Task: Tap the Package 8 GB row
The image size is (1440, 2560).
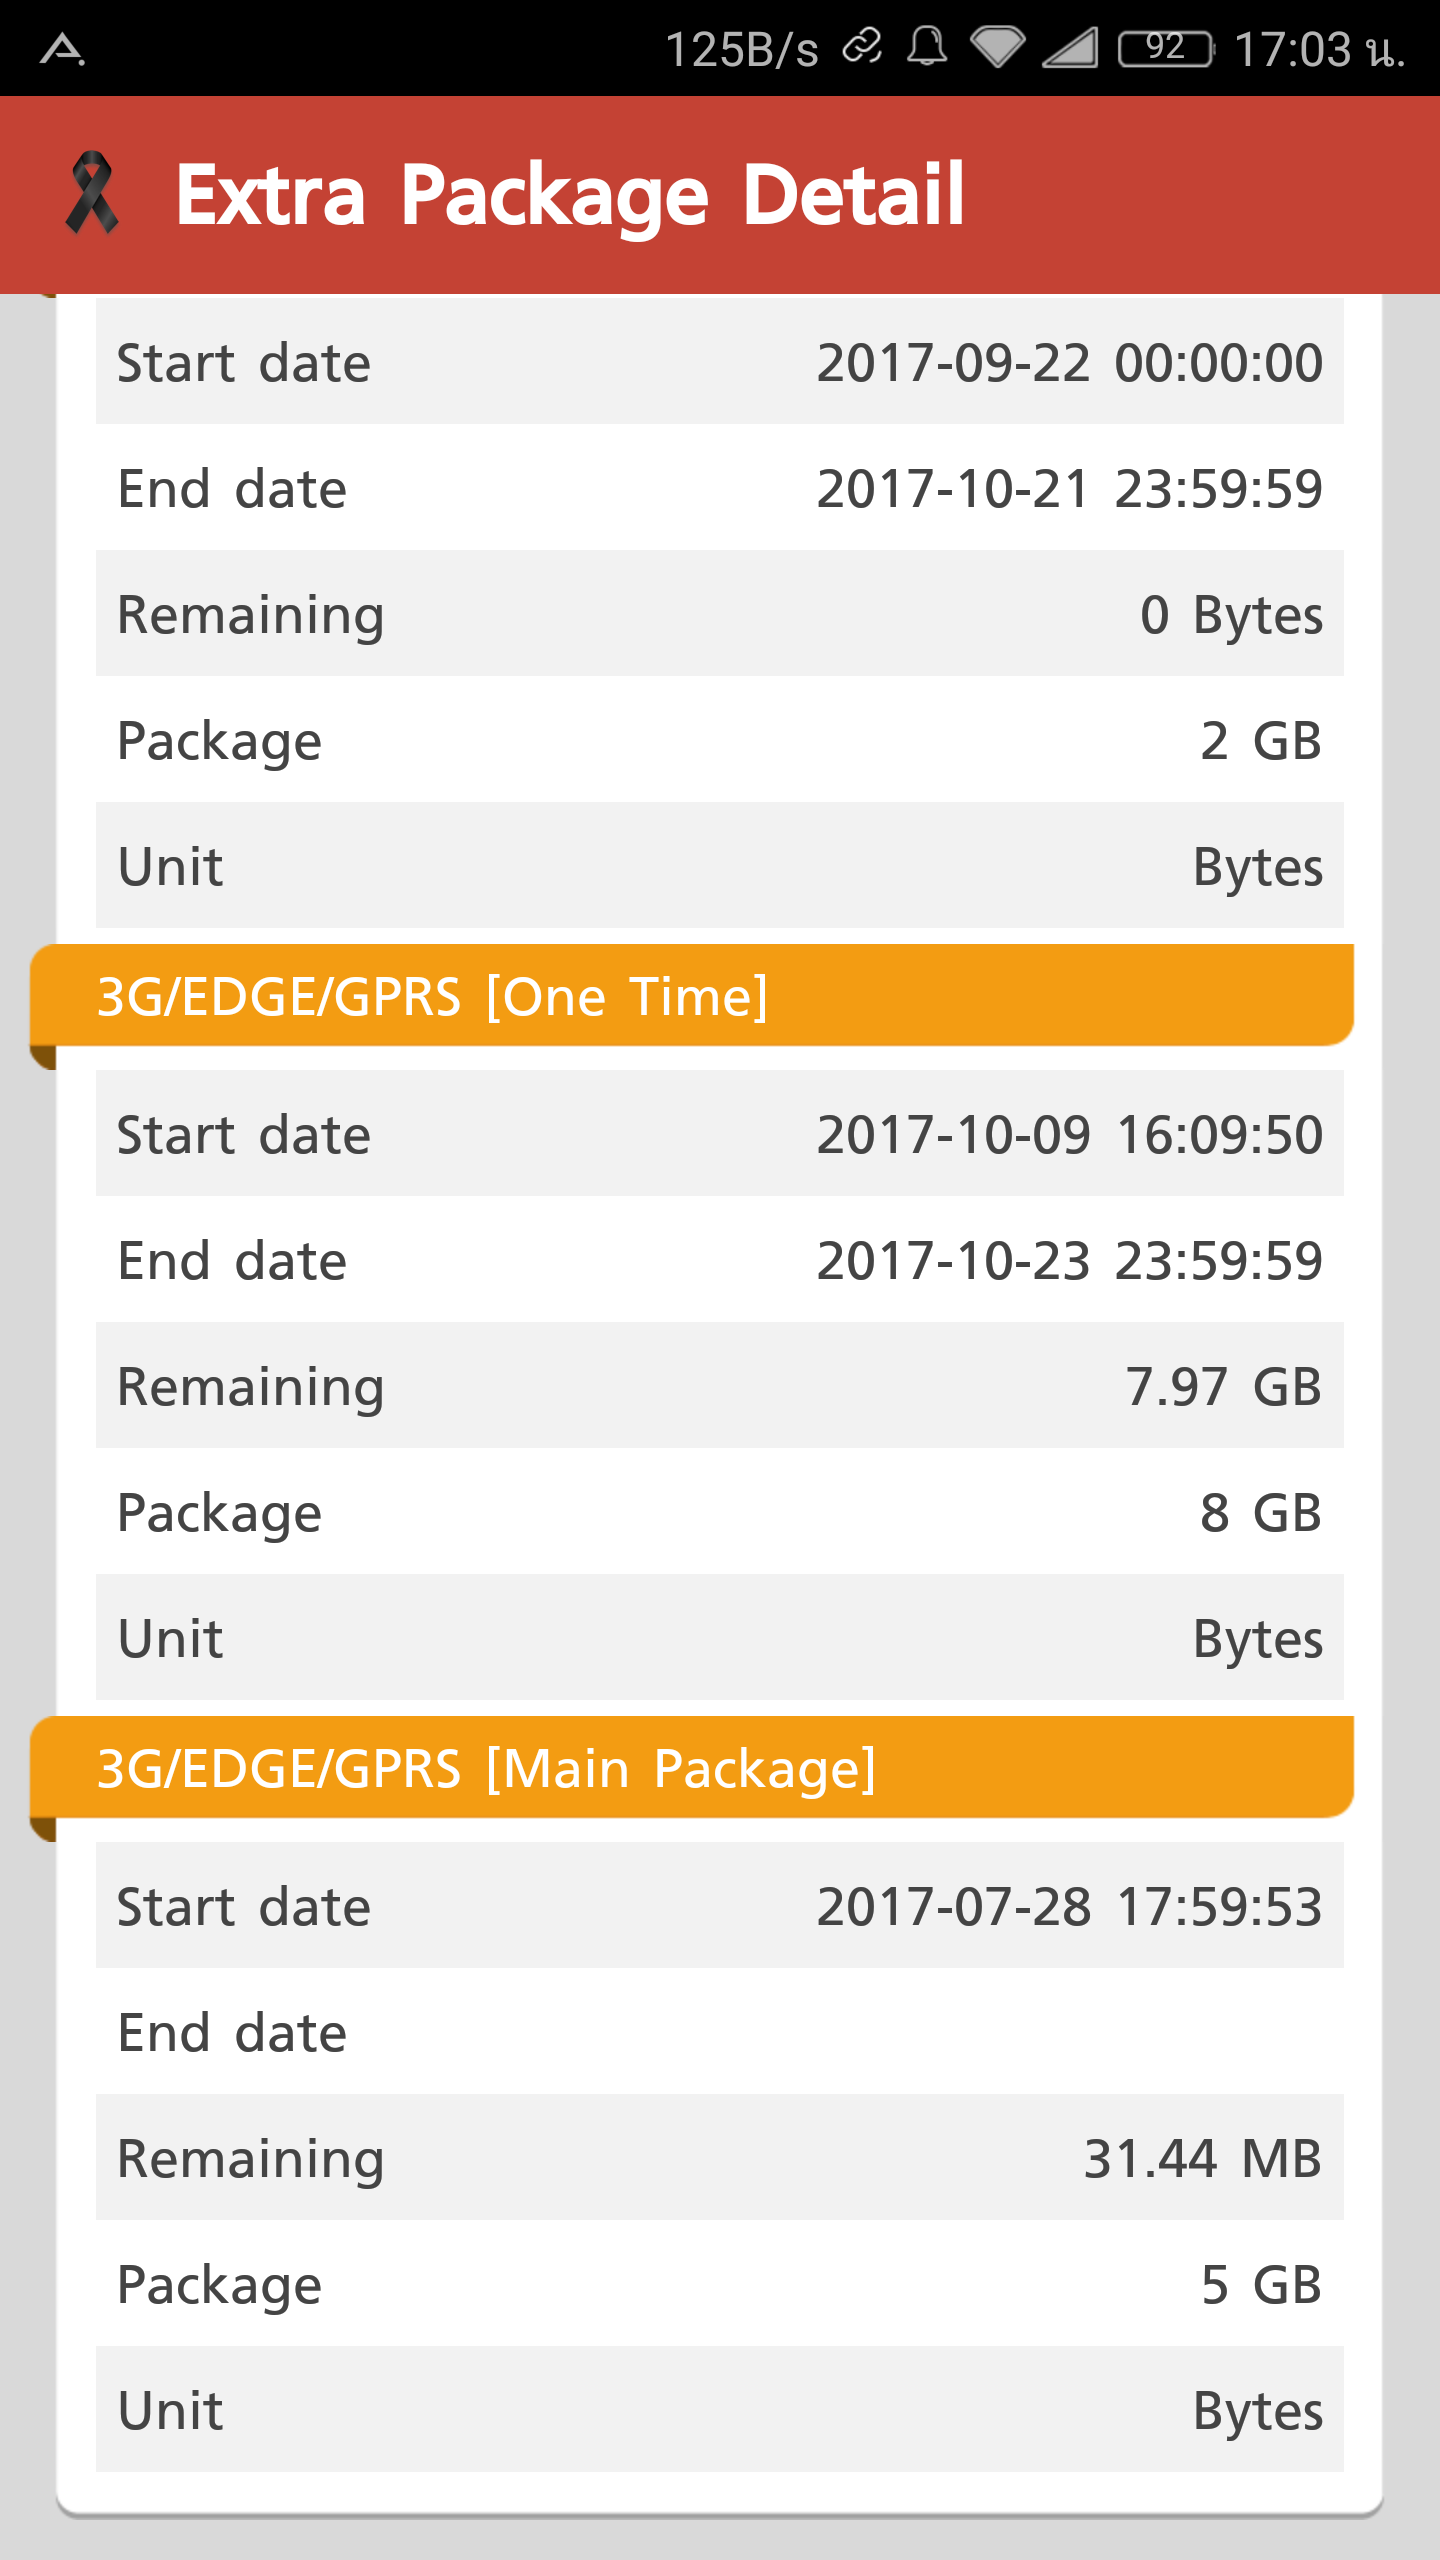Action: 720,1511
